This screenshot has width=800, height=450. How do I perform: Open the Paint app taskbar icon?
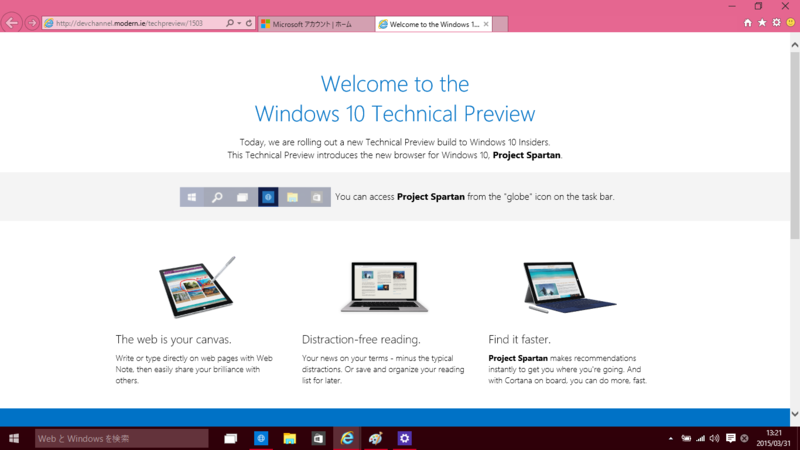(376, 438)
